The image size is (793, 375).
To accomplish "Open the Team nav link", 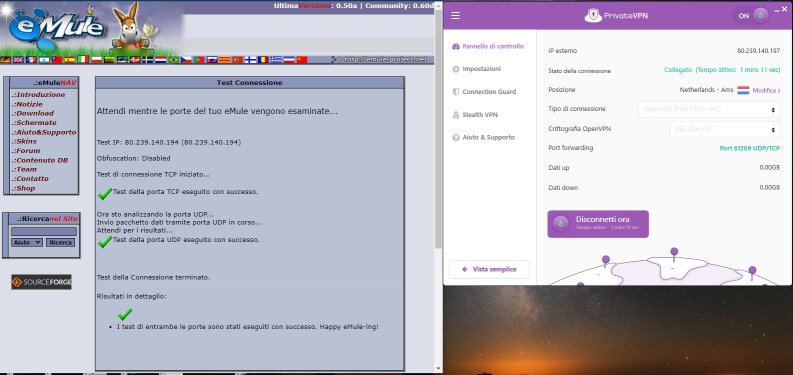I will [x=24, y=169].
